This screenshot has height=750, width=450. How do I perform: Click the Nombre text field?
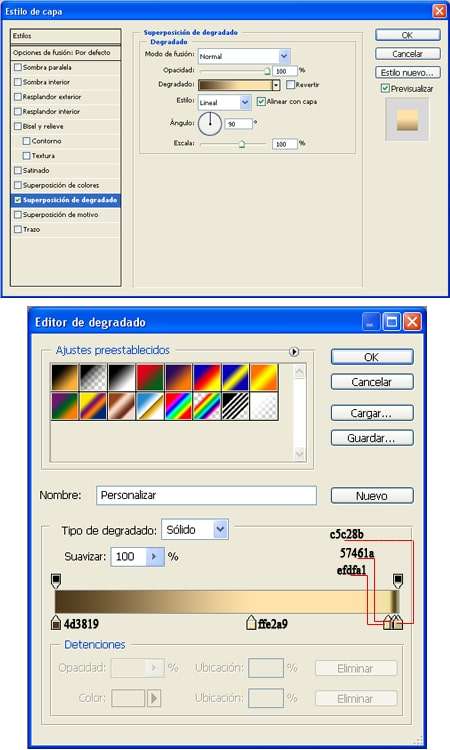pos(206,495)
